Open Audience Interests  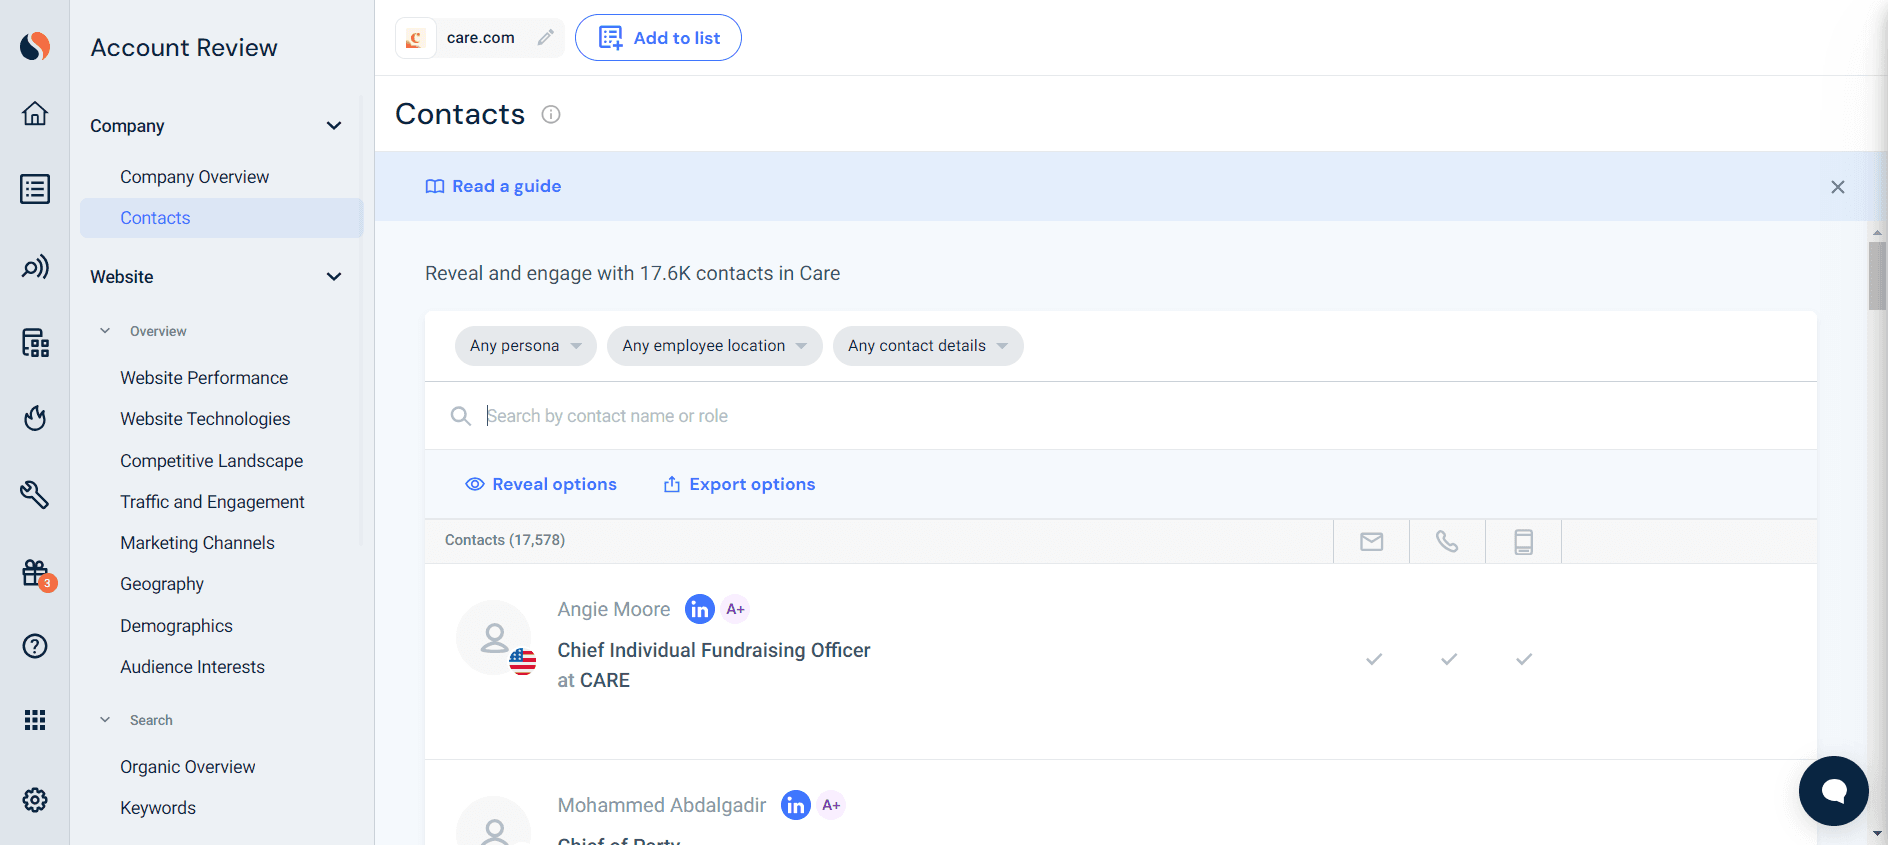pyautogui.click(x=192, y=667)
